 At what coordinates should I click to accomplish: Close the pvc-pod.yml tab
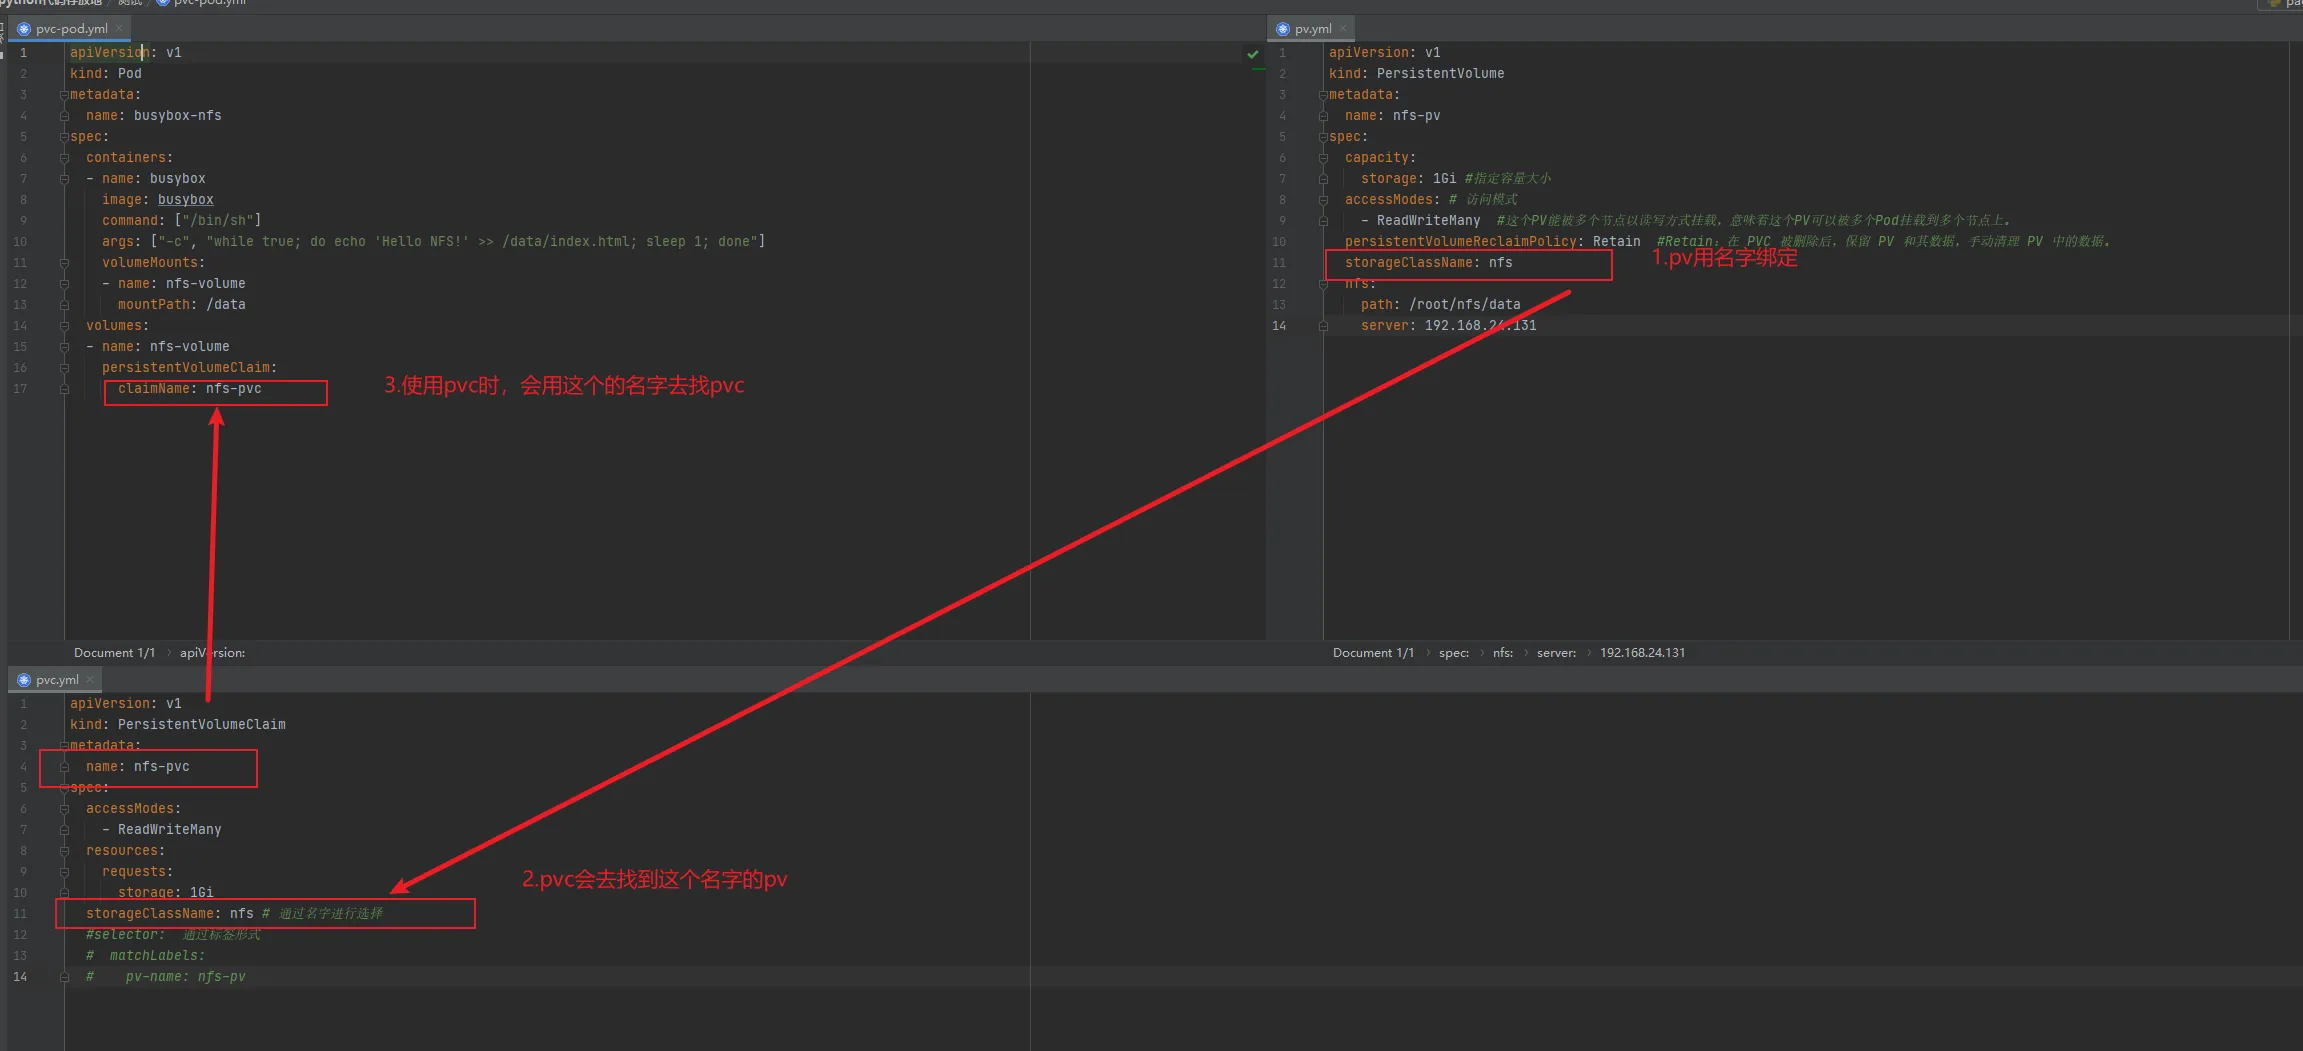tap(119, 29)
